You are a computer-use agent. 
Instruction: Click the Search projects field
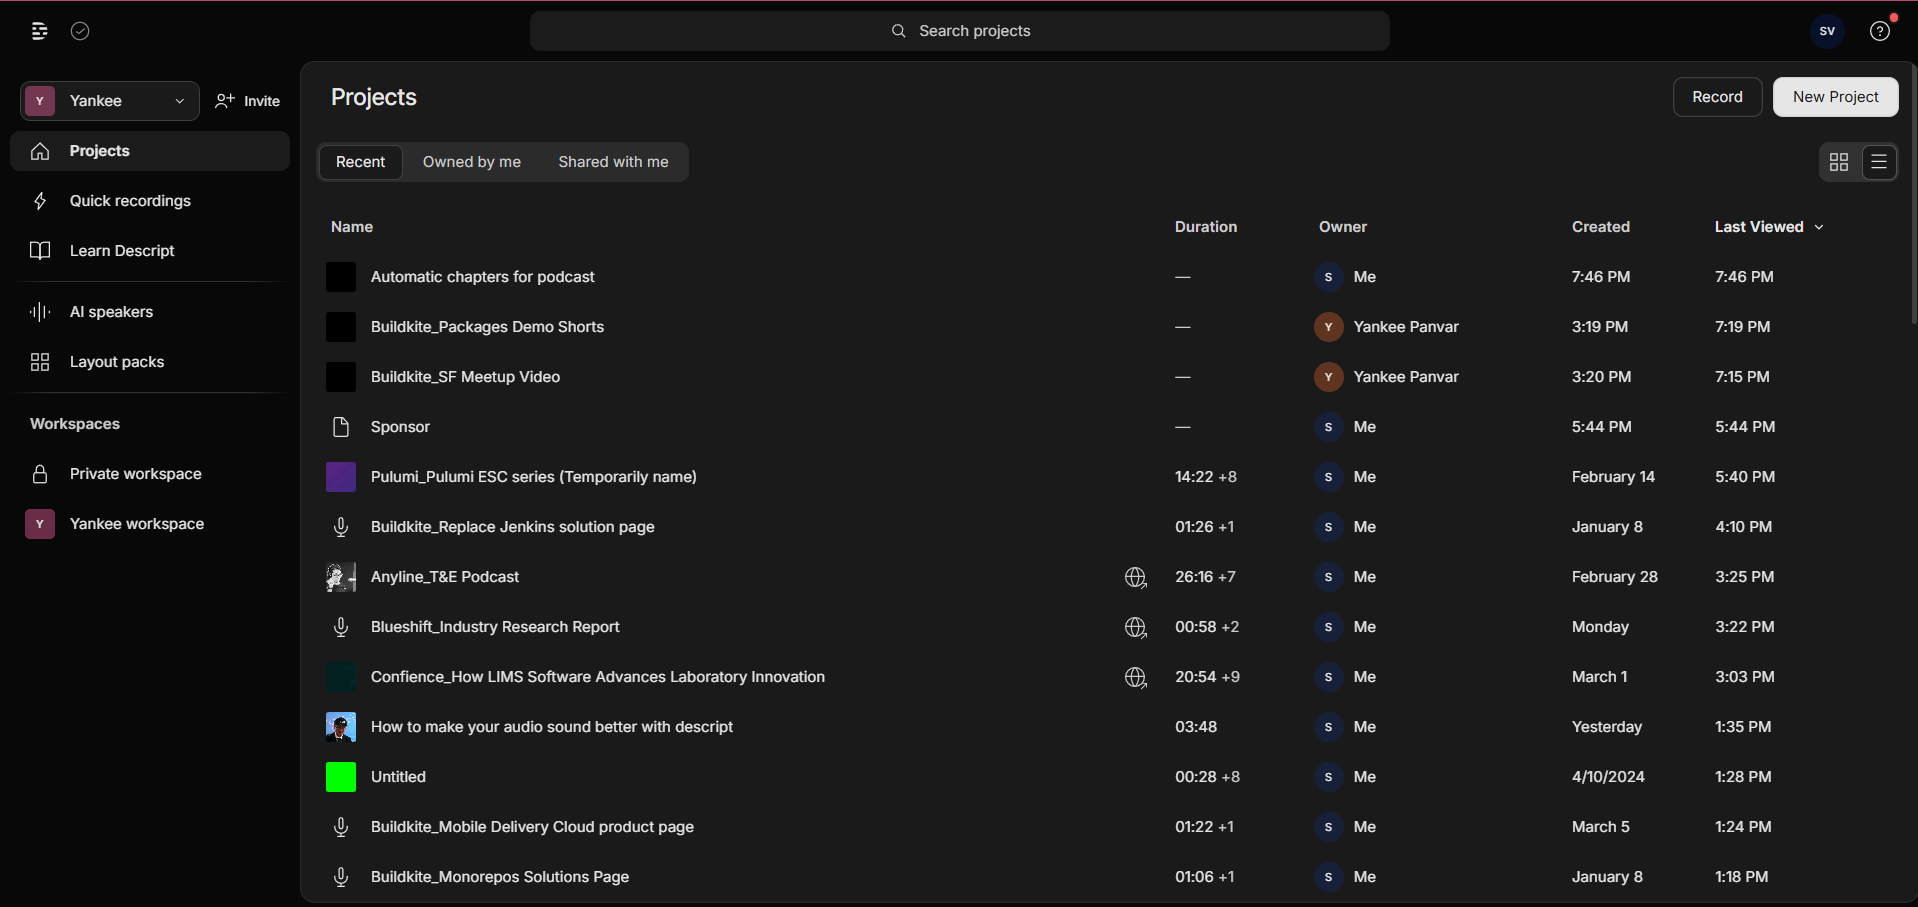(960, 31)
